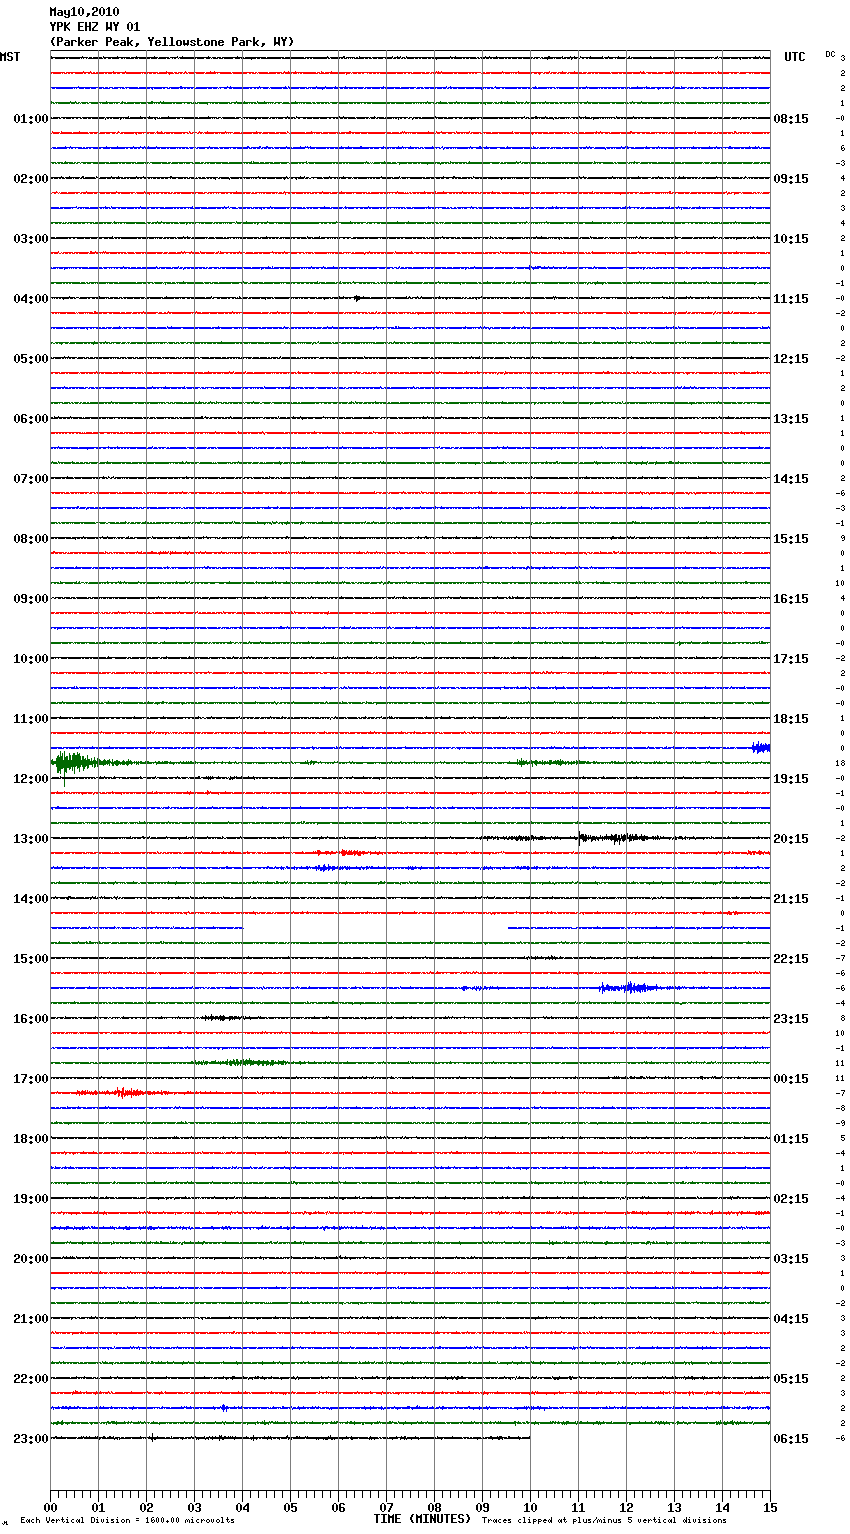Select the station code YPK EHZ WY 01
The image size is (850, 1534).
(95, 27)
